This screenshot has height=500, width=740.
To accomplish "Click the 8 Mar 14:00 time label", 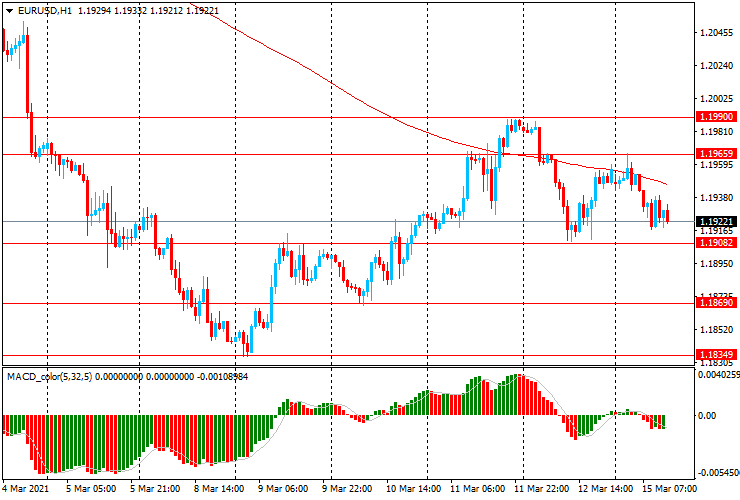I will tap(219, 490).
